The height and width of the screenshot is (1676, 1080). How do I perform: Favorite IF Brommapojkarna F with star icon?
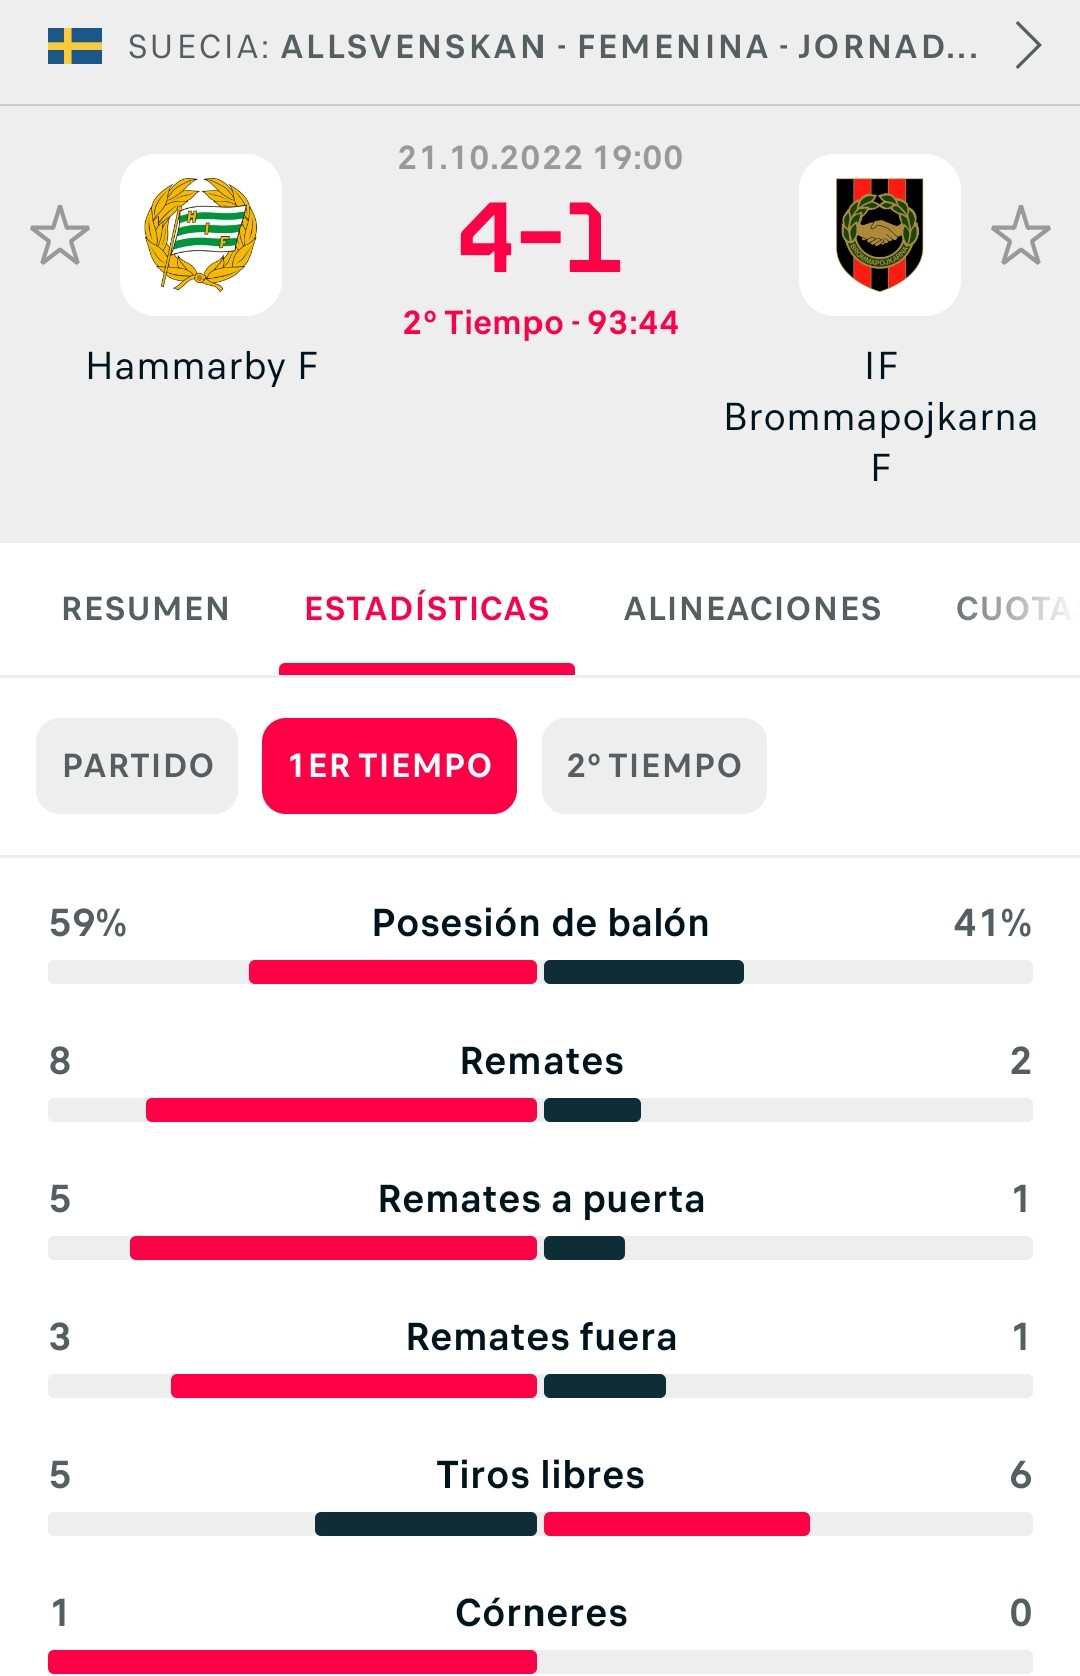1020,236
